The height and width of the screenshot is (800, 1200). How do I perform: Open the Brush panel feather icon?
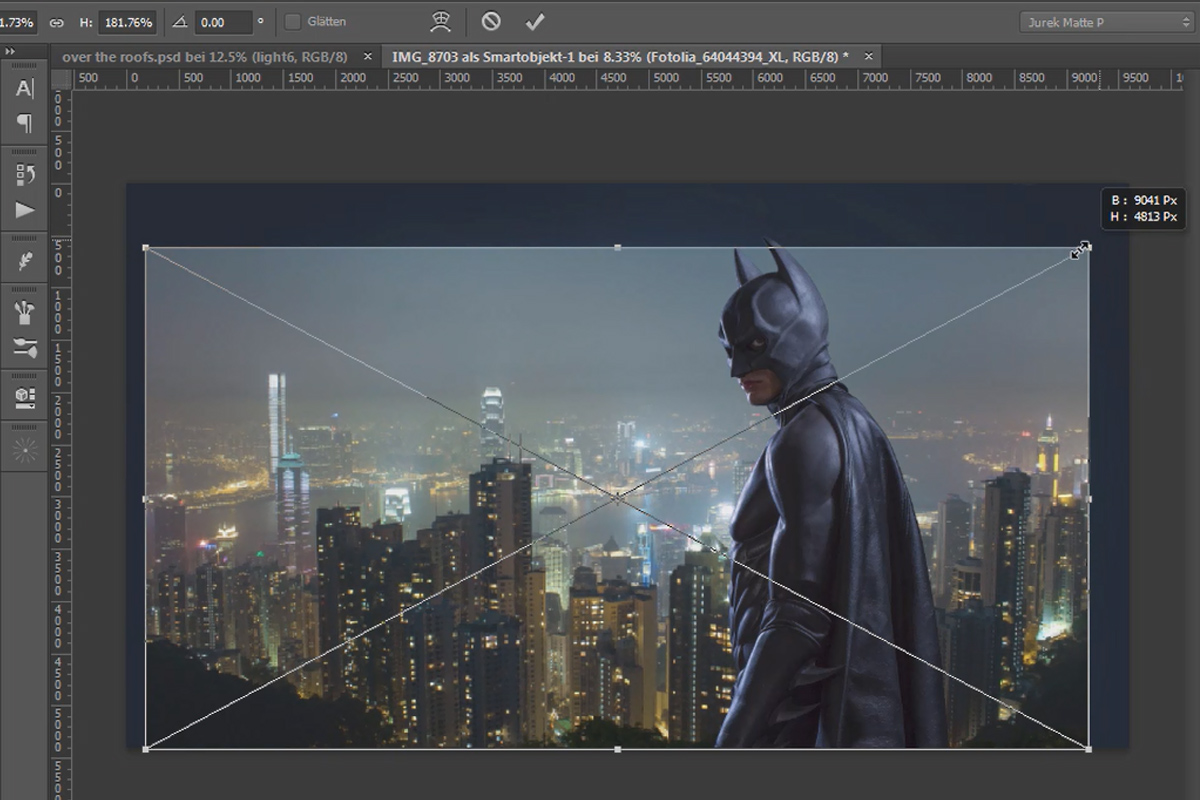(x=25, y=262)
